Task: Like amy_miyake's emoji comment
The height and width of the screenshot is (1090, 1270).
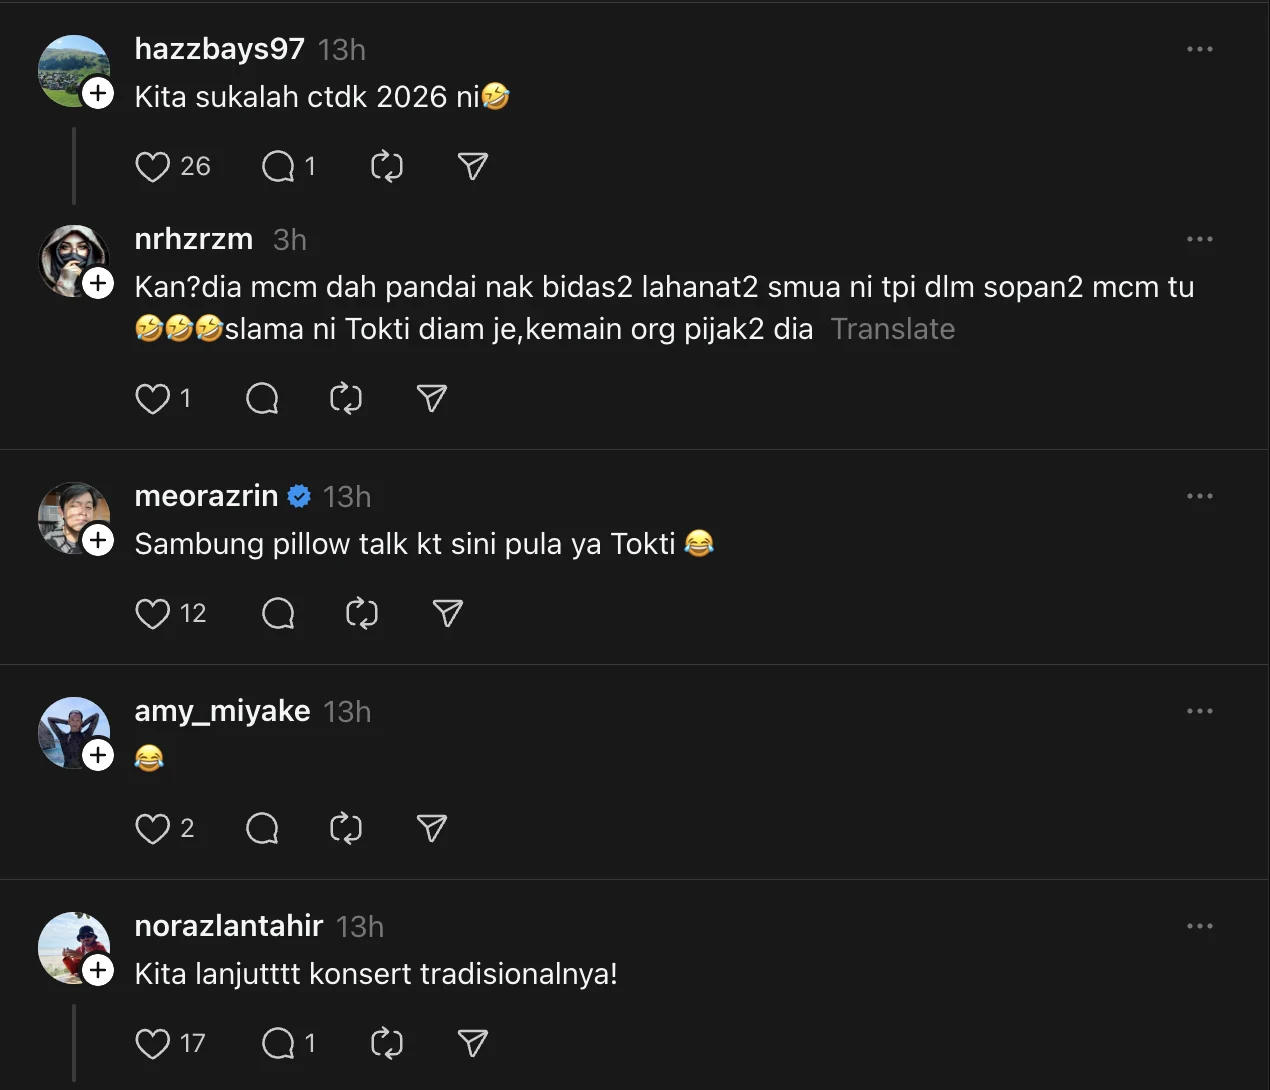Action: [152, 828]
